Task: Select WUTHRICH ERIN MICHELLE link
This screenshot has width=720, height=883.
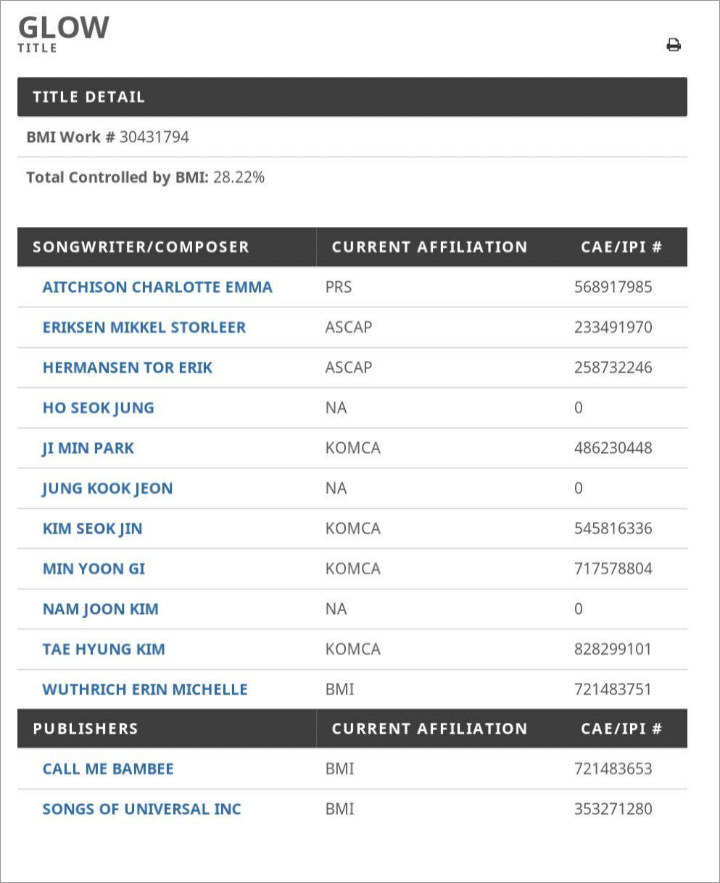Action: tap(145, 689)
